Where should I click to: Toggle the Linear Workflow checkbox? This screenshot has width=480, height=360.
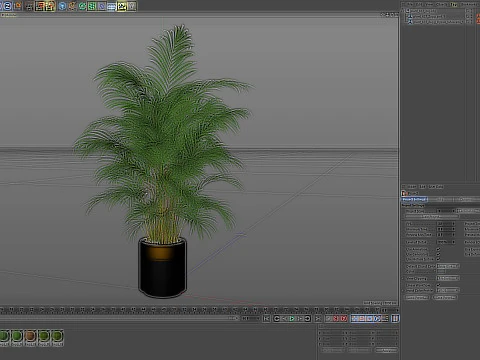pyautogui.click(x=438, y=285)
